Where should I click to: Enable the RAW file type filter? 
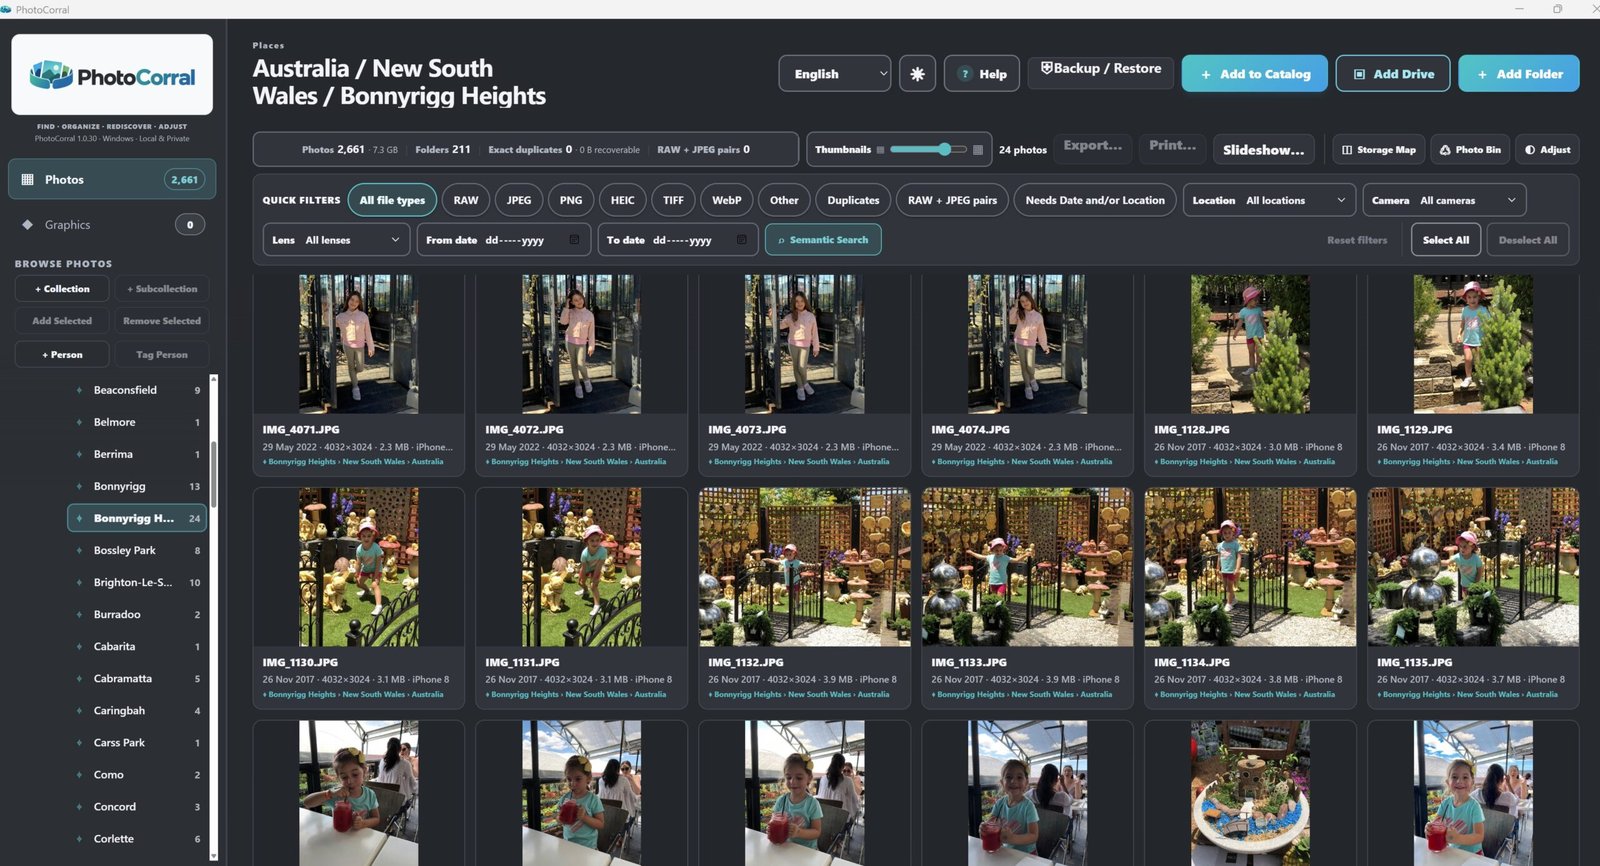pos(466,200)
